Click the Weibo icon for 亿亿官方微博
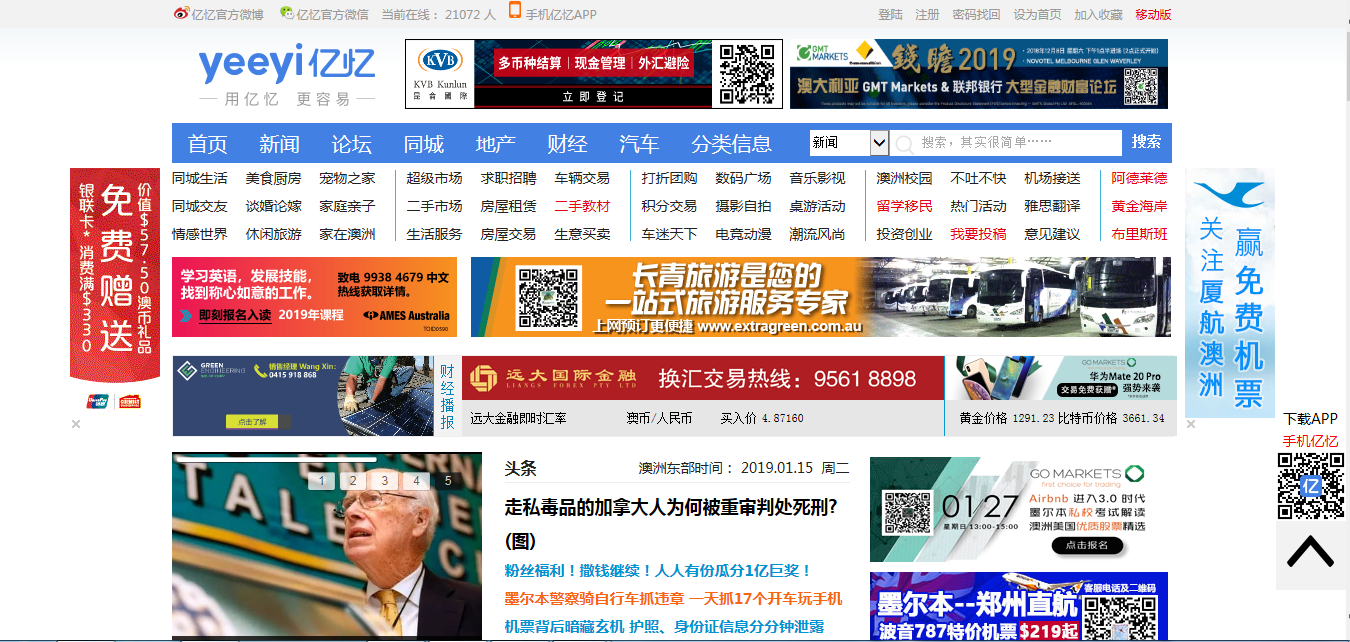Screen dimensions: 1350x642 (181, 14)
